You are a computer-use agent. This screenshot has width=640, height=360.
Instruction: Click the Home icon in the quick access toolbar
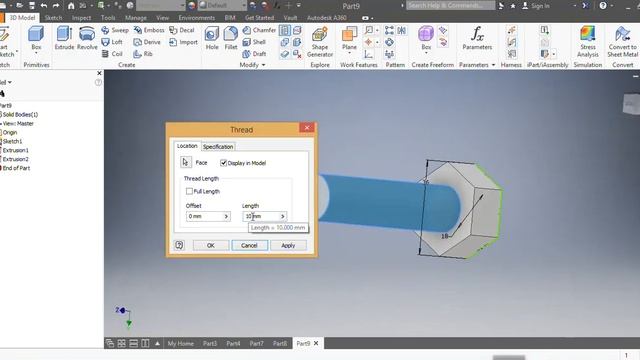click(x=71, y=6)
